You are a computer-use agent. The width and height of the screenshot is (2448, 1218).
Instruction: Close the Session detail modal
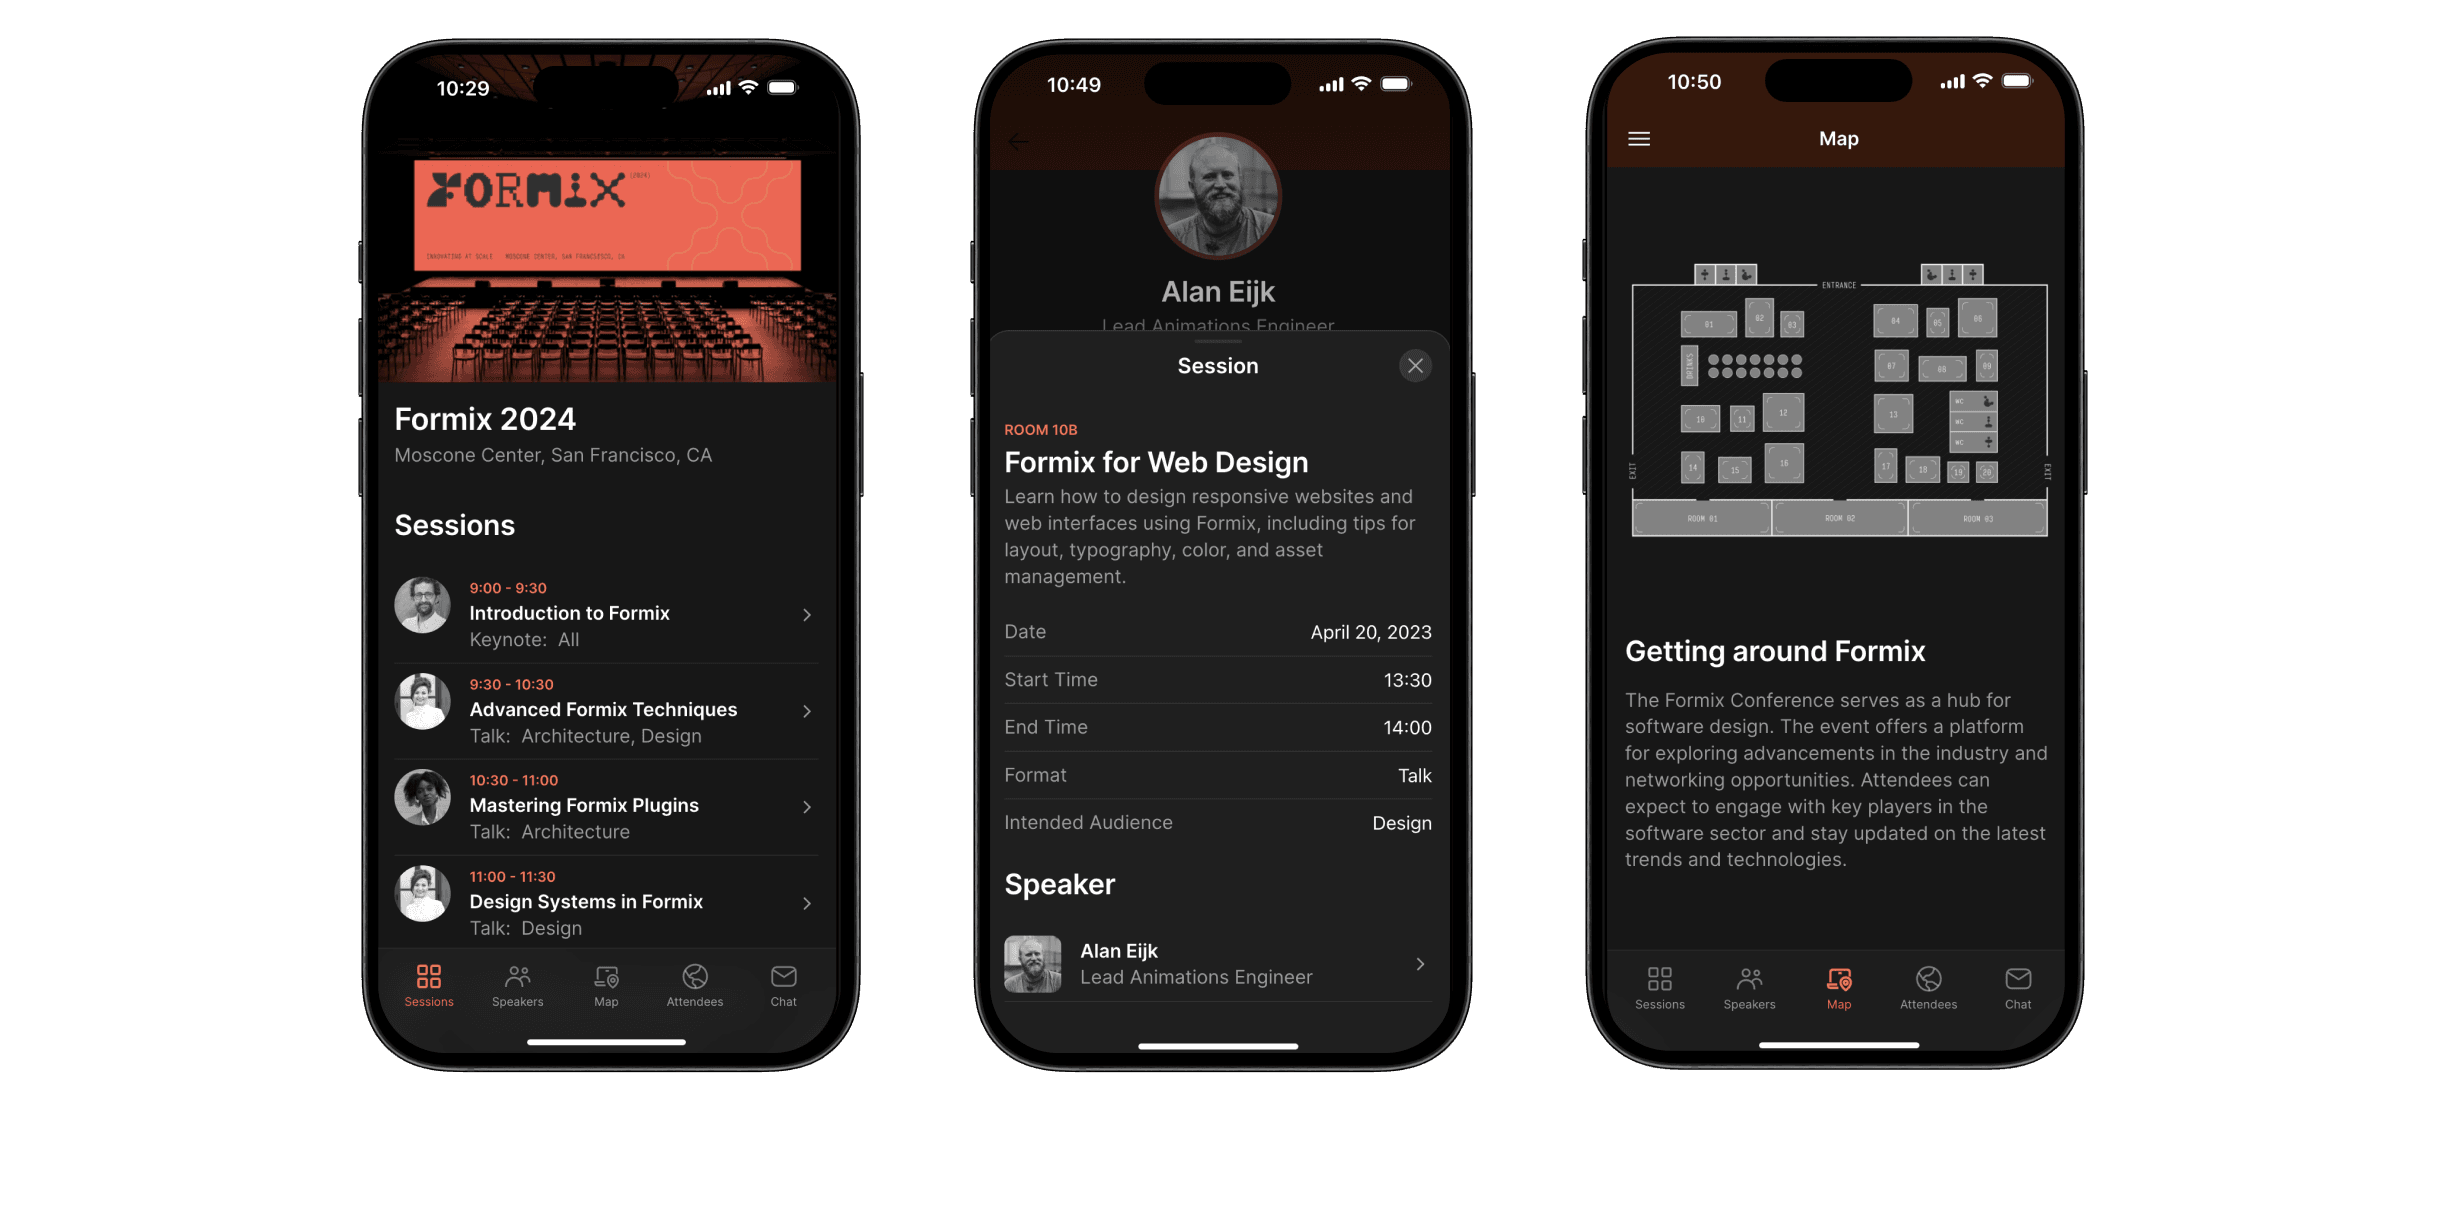[x=1416, y=365]
